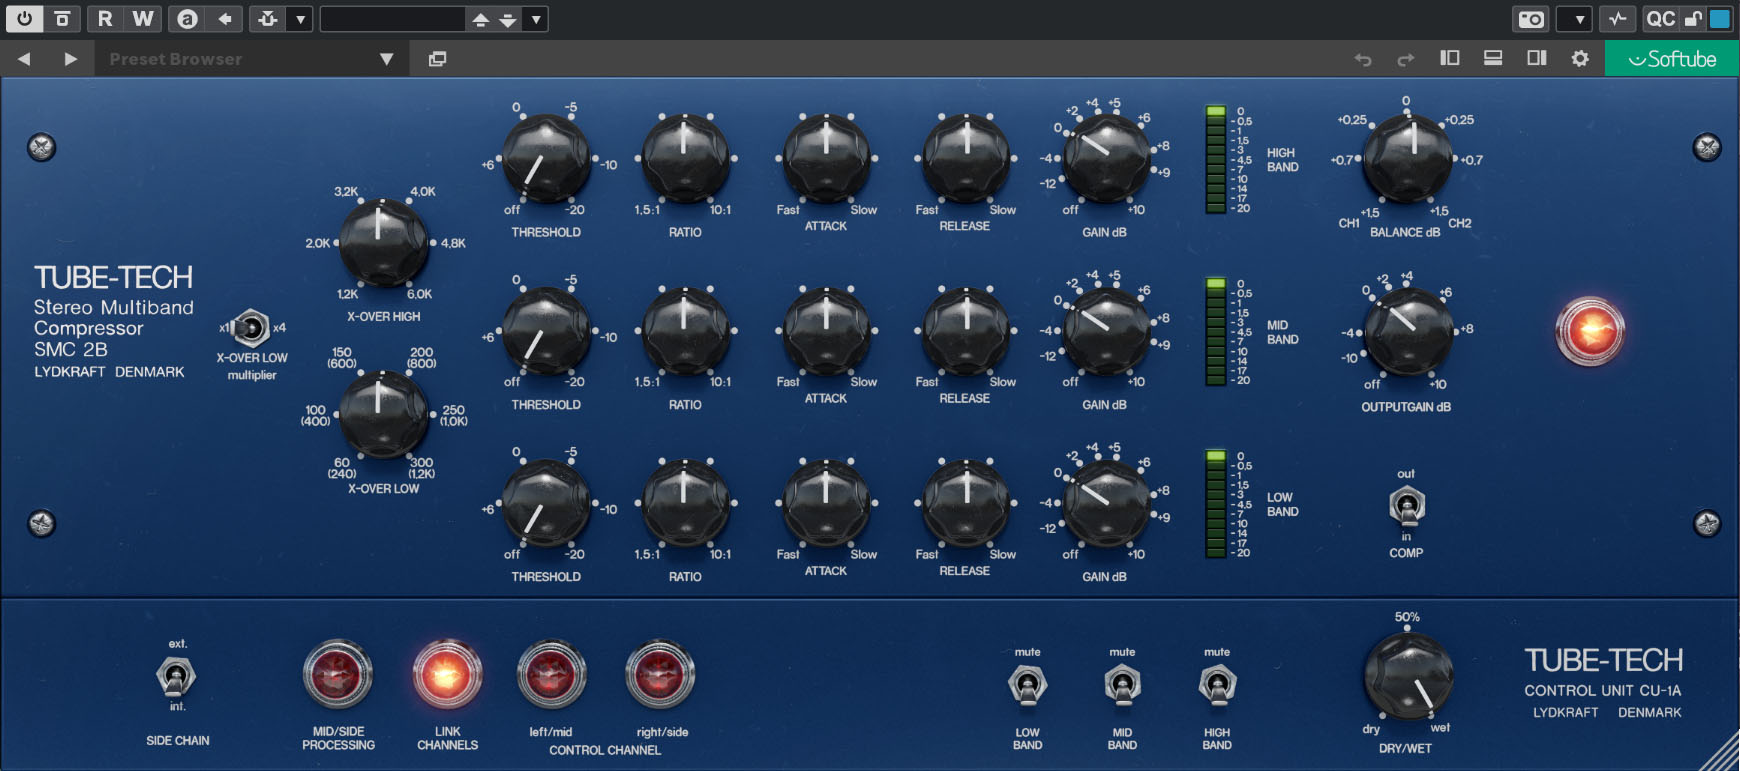Toggle the MID/SIDE PROCESSING red lamp button
Screen dimensions: 1740x771
pyautogui.click(x=338, y=675)
